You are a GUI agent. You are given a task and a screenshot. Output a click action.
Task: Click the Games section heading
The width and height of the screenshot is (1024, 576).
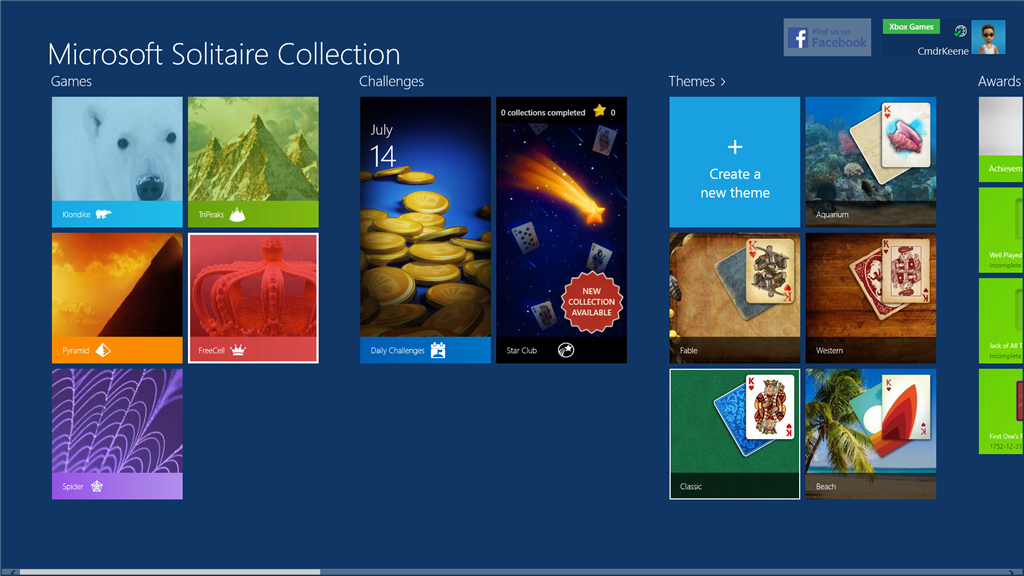[x=71, y=81]
